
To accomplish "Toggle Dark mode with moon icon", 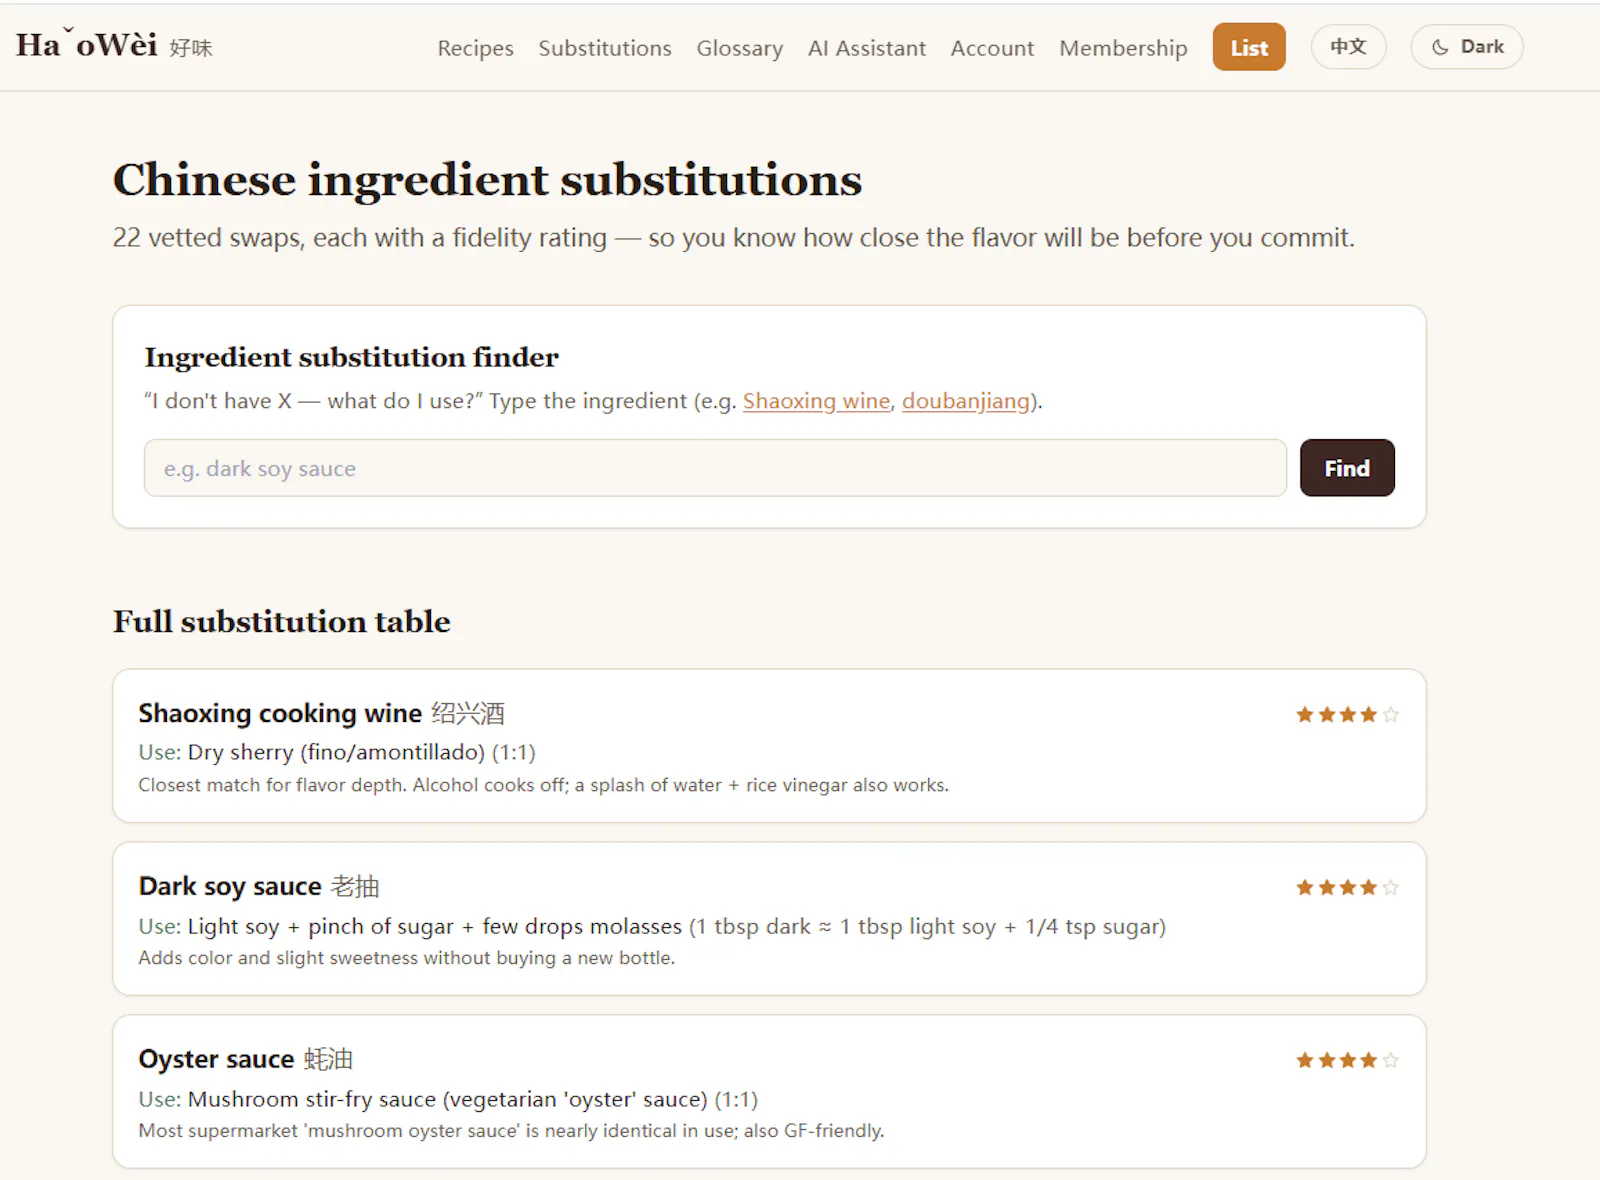I will (x=1466, y=47).
